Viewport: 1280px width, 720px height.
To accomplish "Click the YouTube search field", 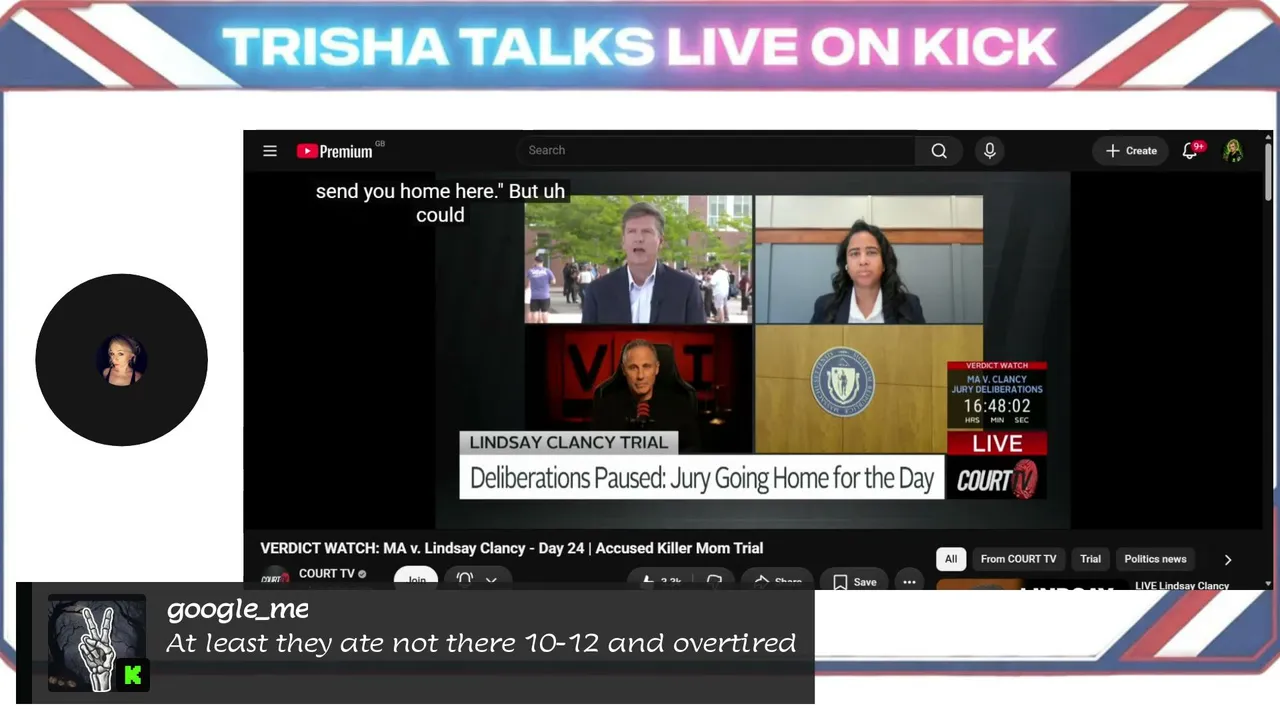I will click(x=716, y=151).
